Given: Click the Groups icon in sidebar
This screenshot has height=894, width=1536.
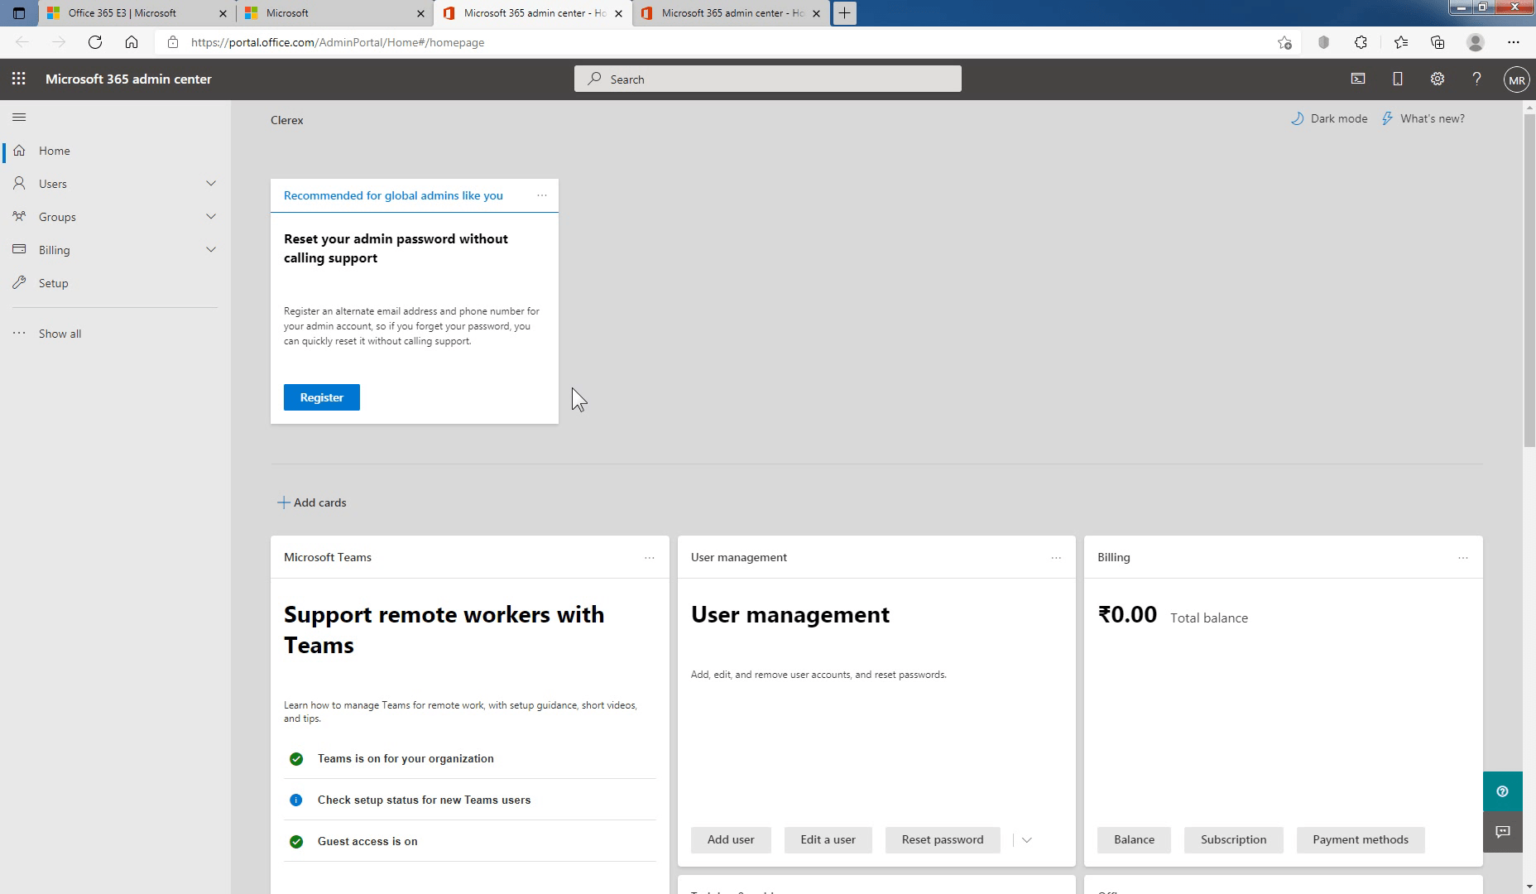Looking at the screenshot, I should (18, 216).
